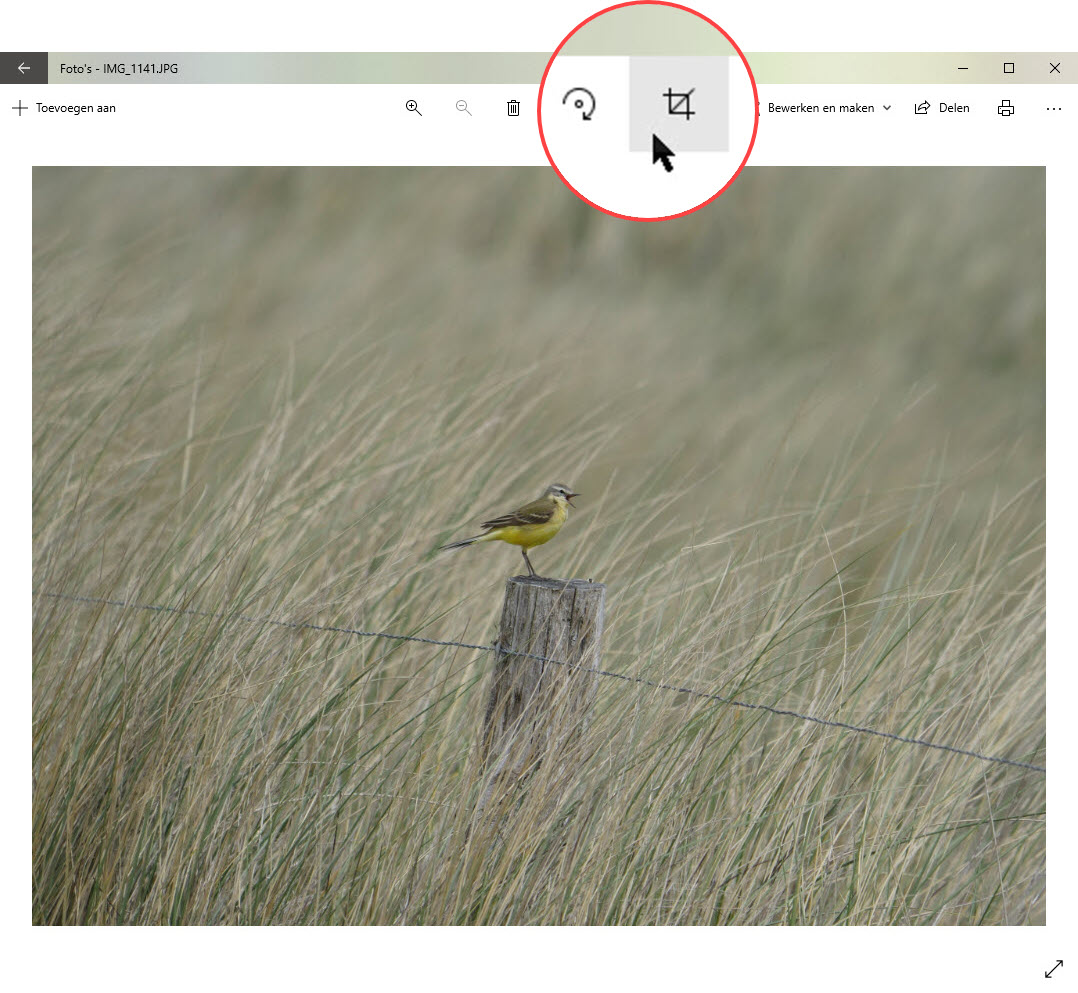This screenshot has width=1078, height=993.
Task: Click the Delen label
Action: (954, 108)
